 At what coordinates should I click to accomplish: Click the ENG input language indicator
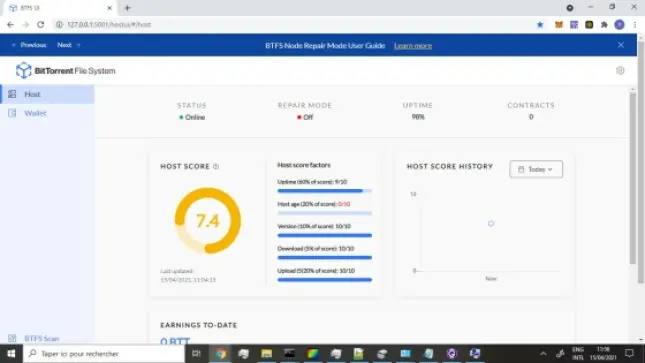click(578, 354)
